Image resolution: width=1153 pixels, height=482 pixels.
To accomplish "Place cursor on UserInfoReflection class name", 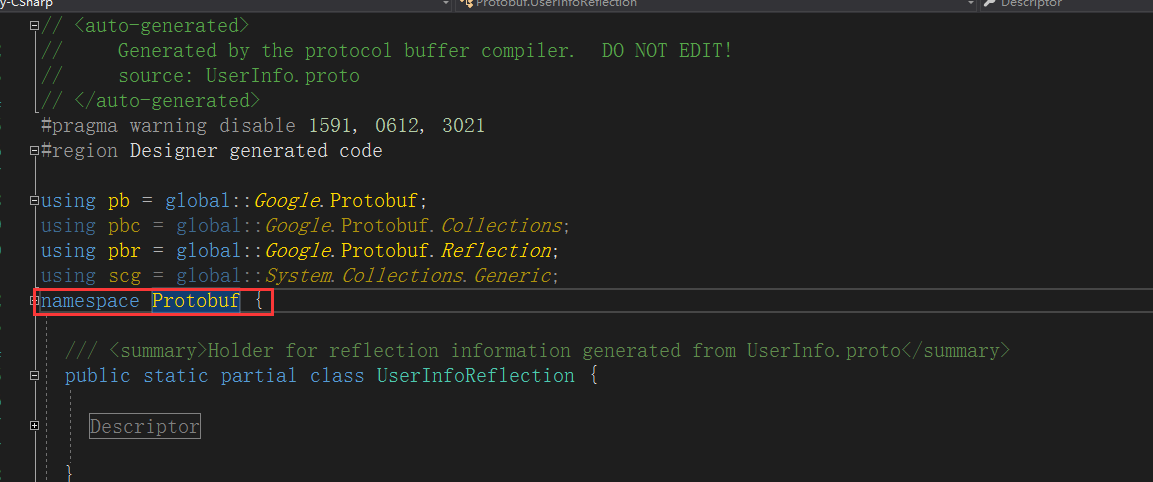I will point(475,376).
